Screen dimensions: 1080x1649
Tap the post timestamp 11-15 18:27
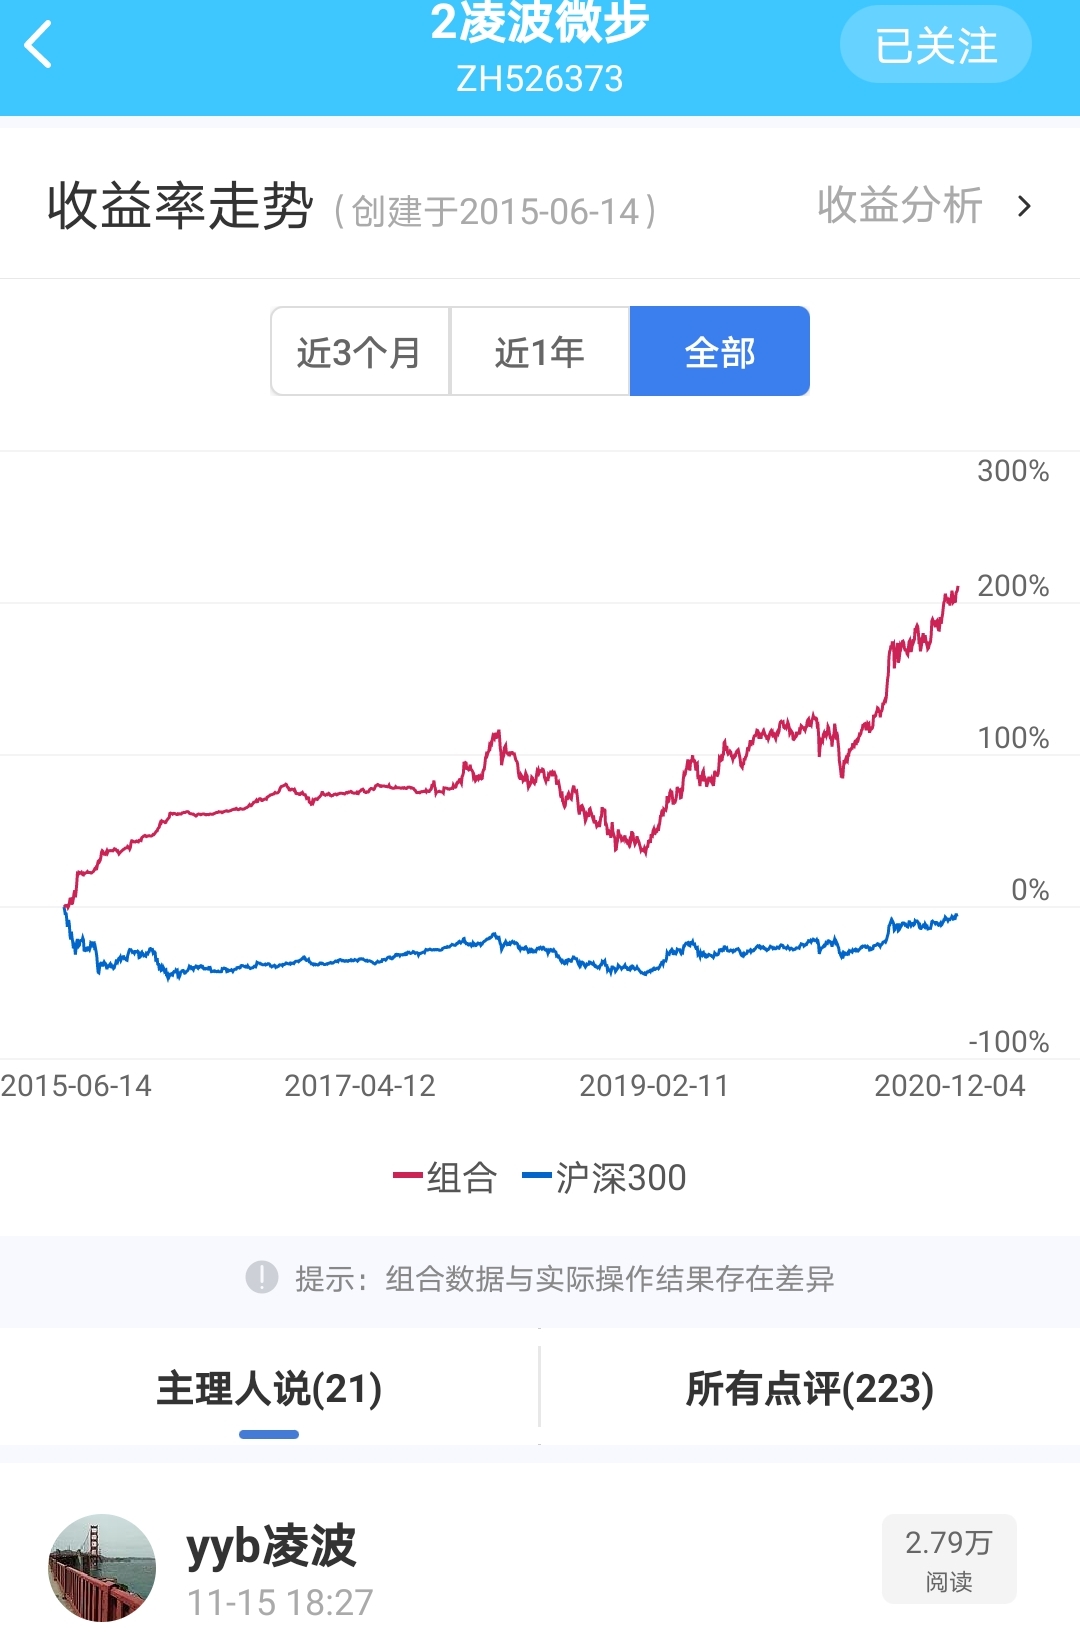click(x=280, y=1603)
